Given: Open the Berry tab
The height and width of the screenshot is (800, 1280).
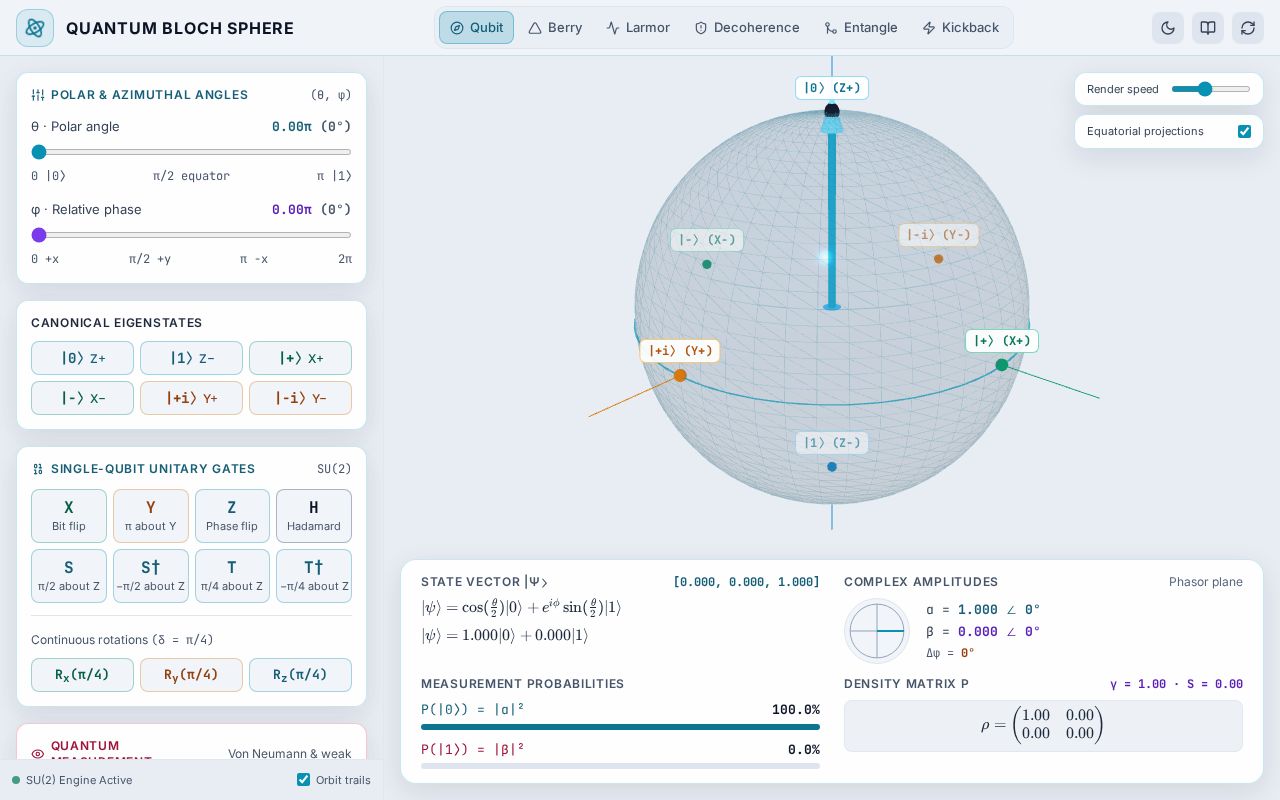Looking at the screenshot, I should pos(555,28).
